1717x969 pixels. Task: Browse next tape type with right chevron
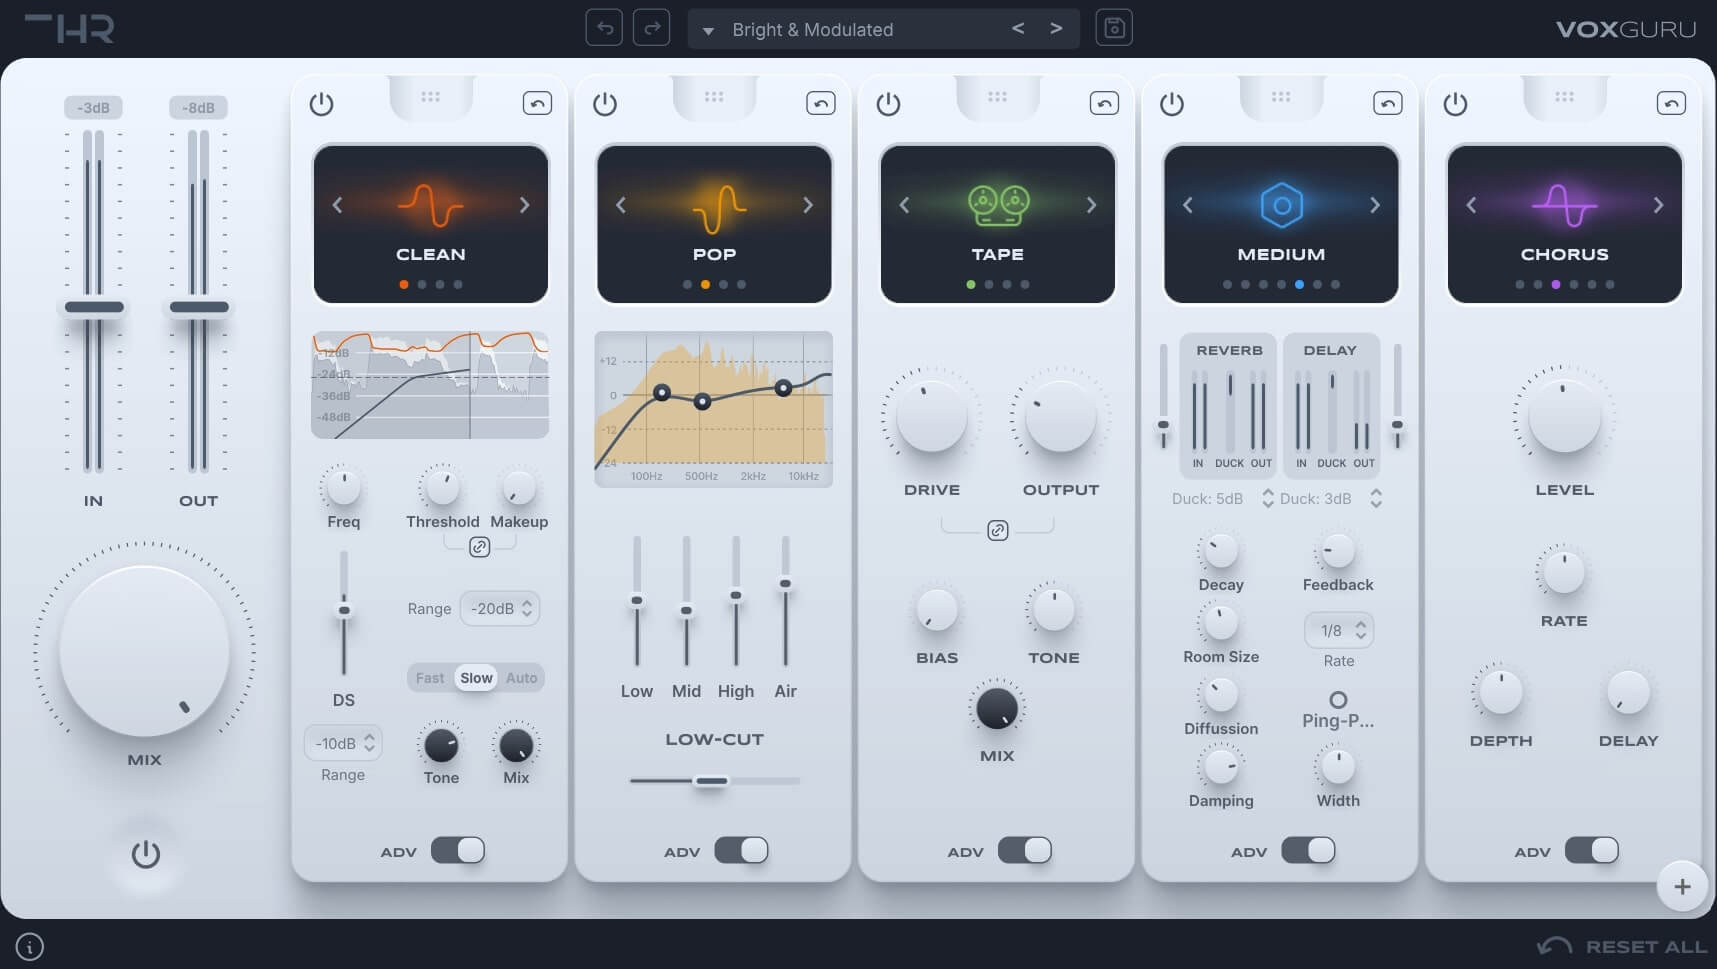(1091, 205)
